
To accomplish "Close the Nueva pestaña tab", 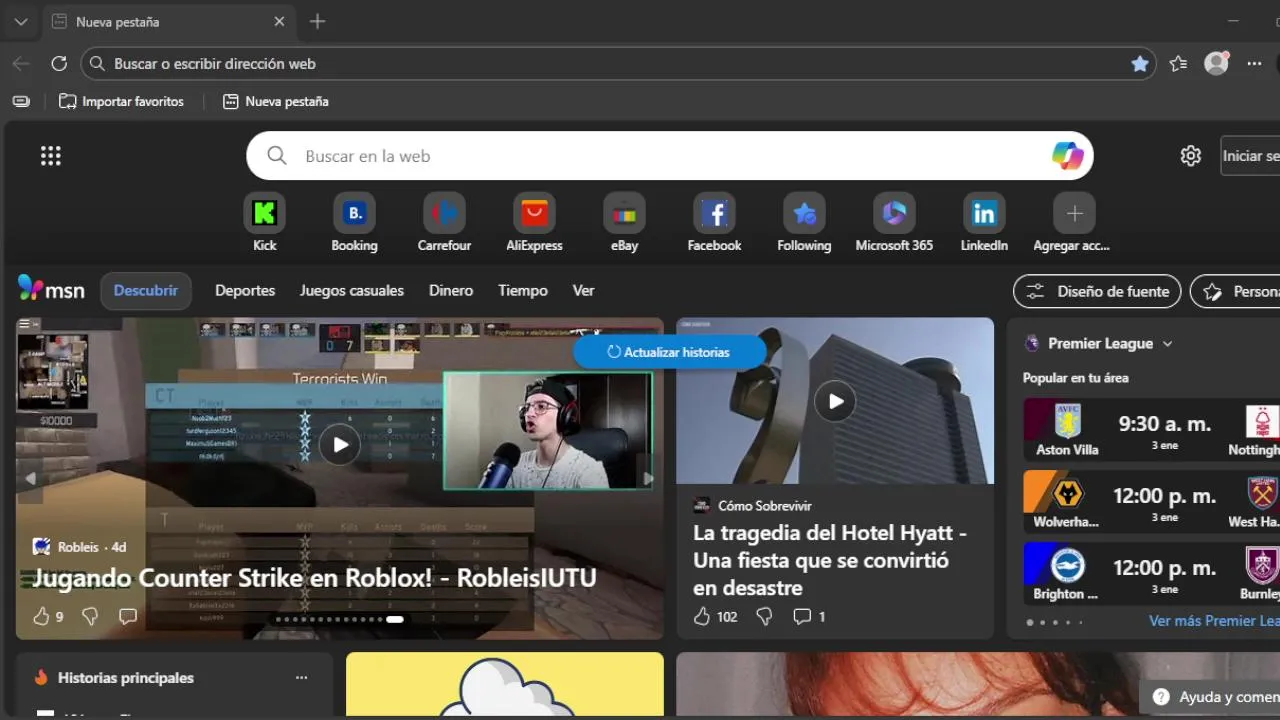I will [x=279, y=21].
